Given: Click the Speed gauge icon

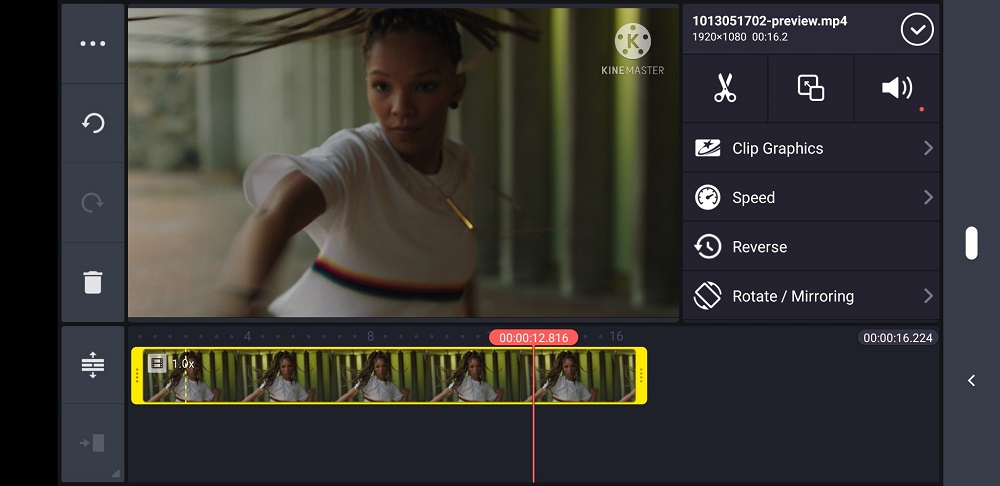Looking at the screenshot, I should coord(707,197).
